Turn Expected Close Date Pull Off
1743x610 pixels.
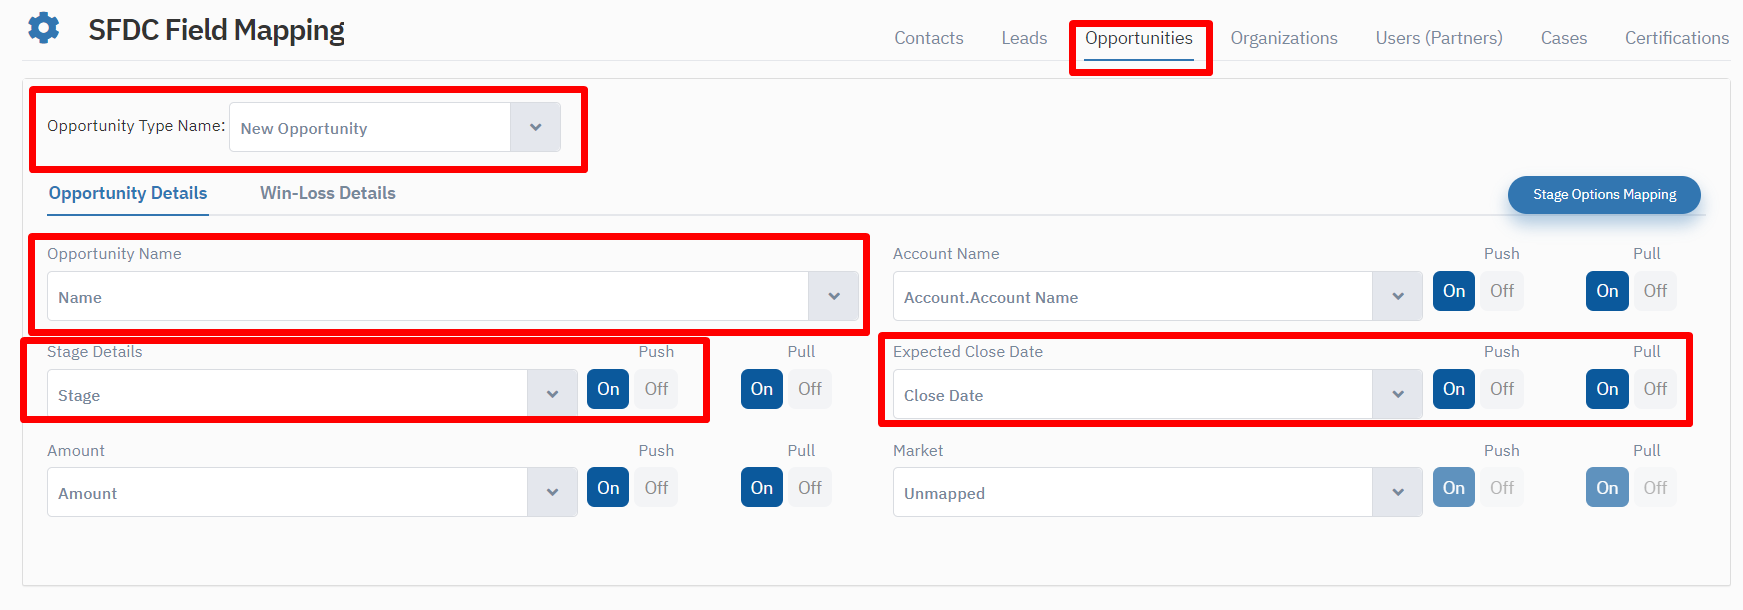pyautogui.click(x=1655, y=389)
